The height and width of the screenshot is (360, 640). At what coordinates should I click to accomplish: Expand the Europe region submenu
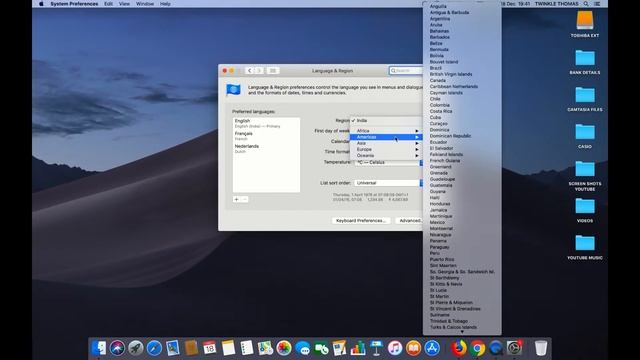[386, 149]
